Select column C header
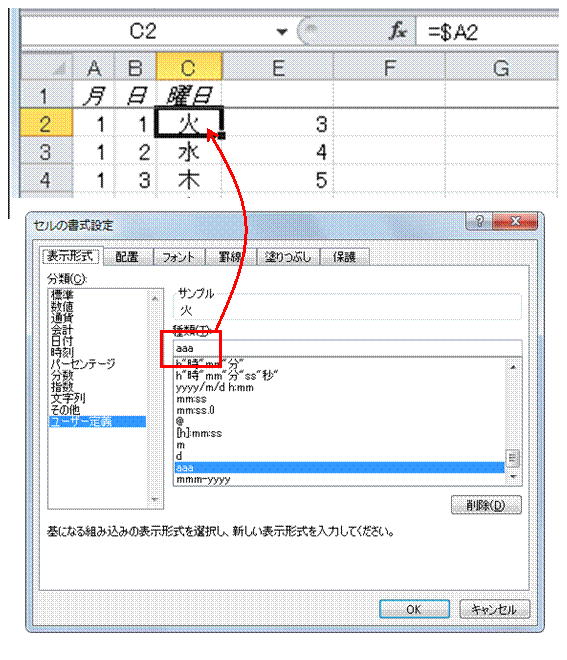Screen dimensions: 567x660 click(189, 67)
